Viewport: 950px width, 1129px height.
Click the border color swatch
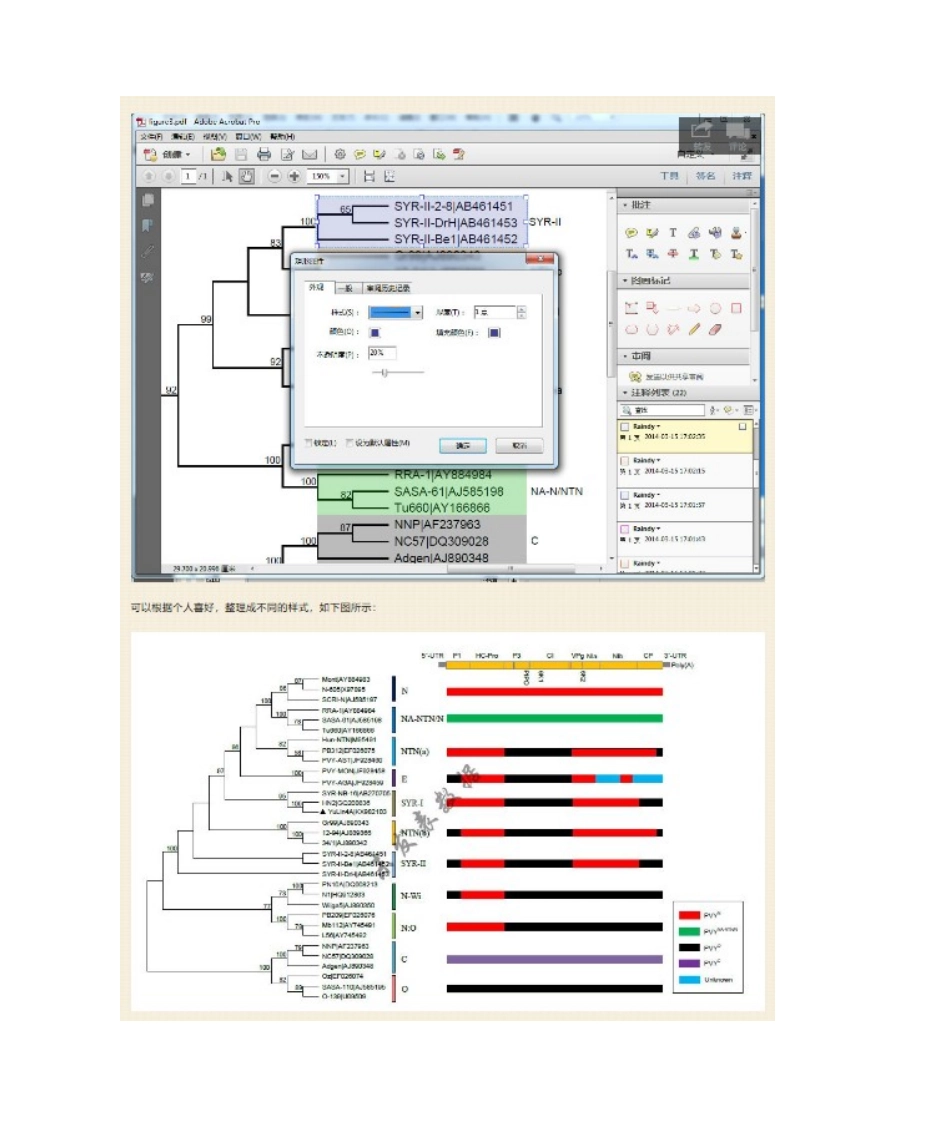pyautogui.click(x=375, y=332)
